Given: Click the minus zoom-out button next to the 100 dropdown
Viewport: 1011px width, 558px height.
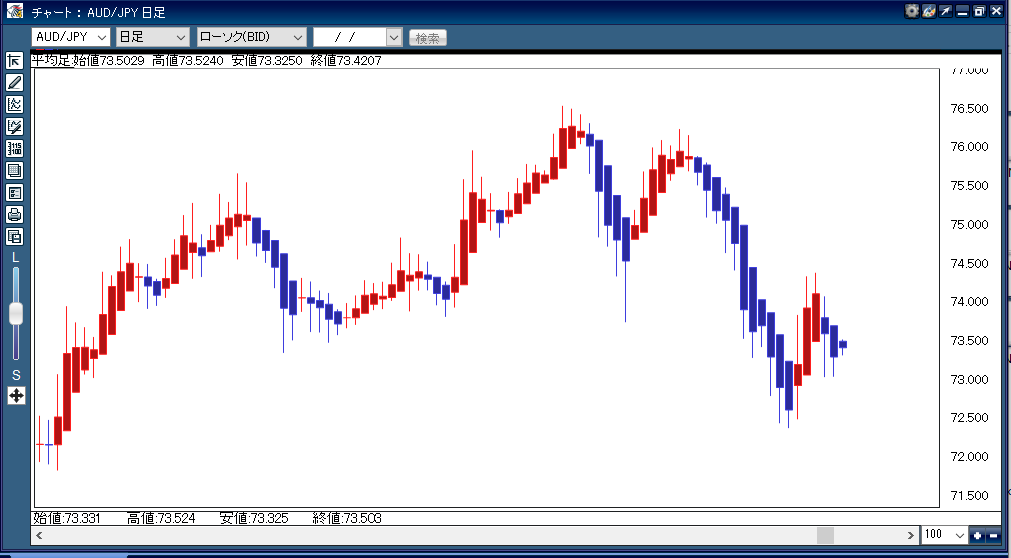Looking at the screenshot, I should [x=993, y=535].
